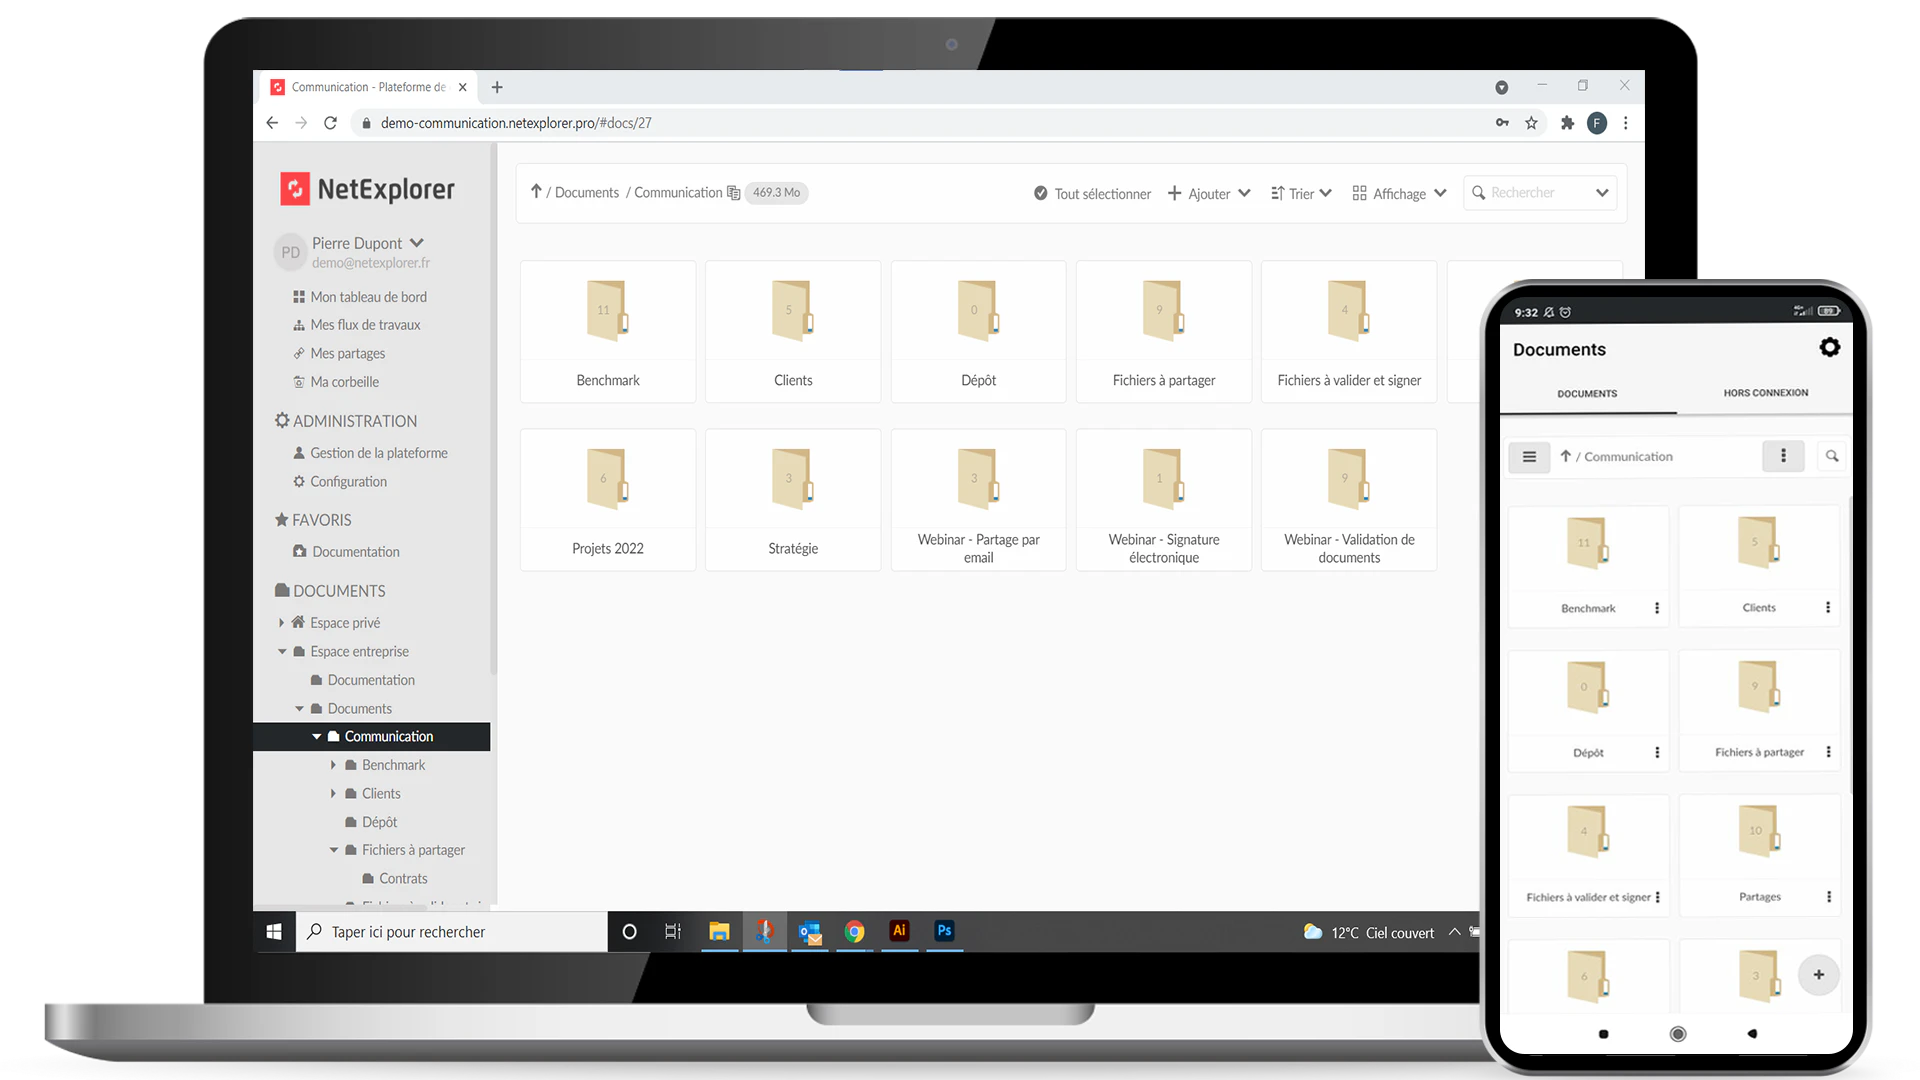Open Fichiers à valider et signer folder

tap(1349, 331)
